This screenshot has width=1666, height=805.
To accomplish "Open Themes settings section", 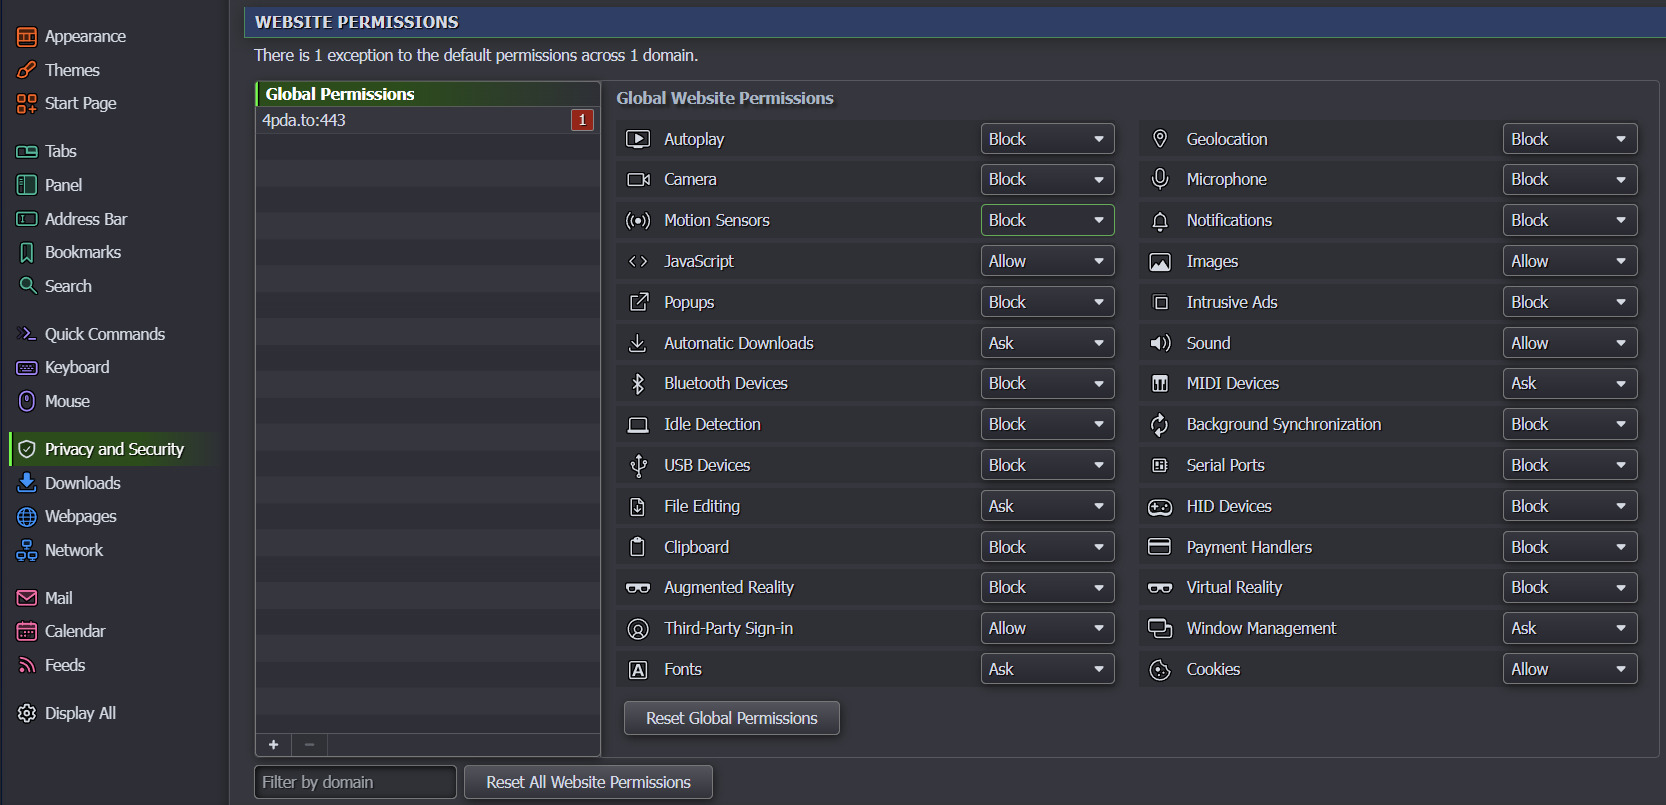I will 59,70.
